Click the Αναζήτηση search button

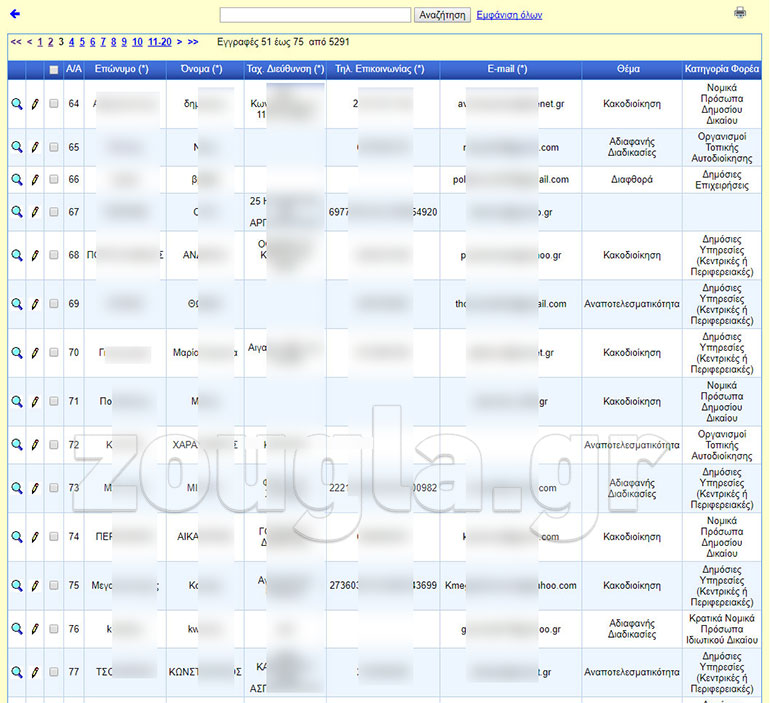[x=442, y=15]
